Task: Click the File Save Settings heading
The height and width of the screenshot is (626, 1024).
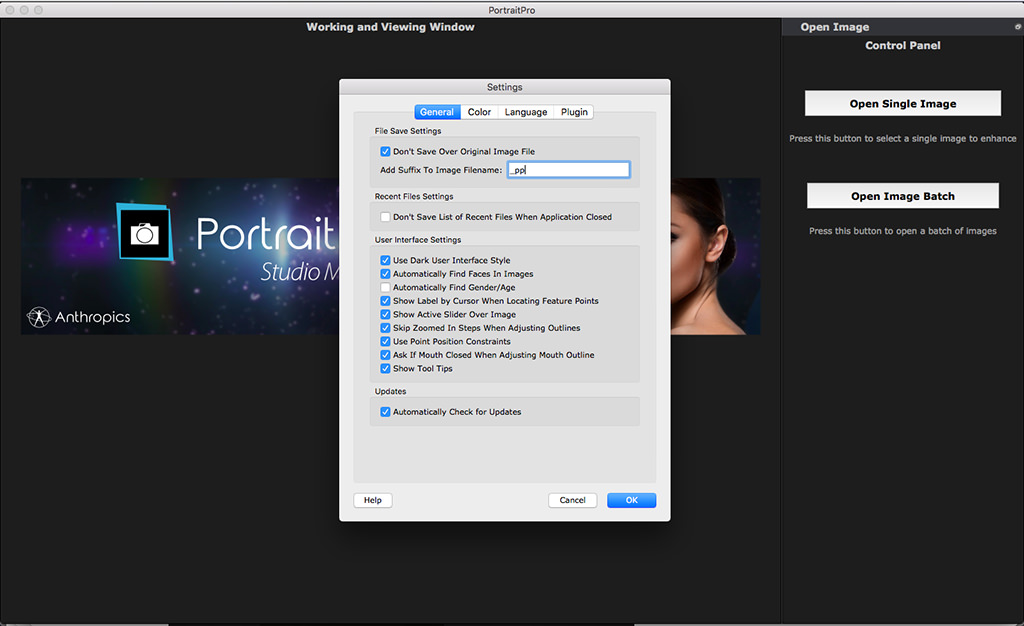Action: pyautogui.click(x=408, y=131)
